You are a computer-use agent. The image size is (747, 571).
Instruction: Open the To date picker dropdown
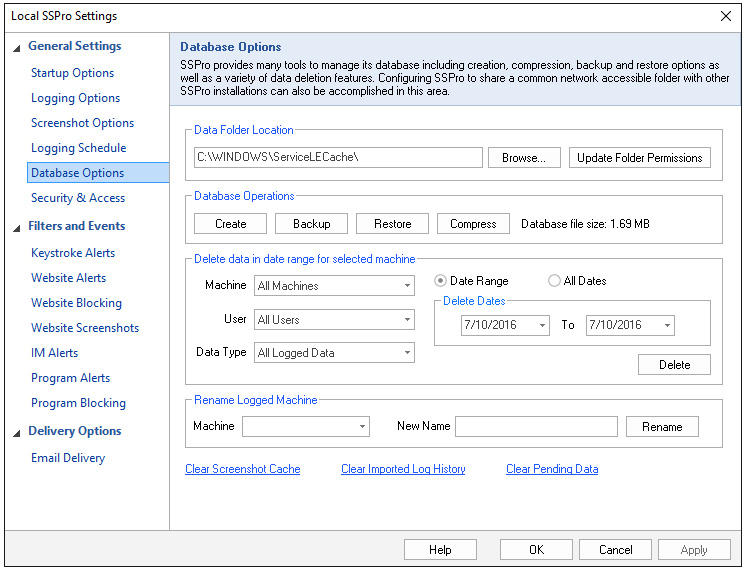[x=667, y=325]
